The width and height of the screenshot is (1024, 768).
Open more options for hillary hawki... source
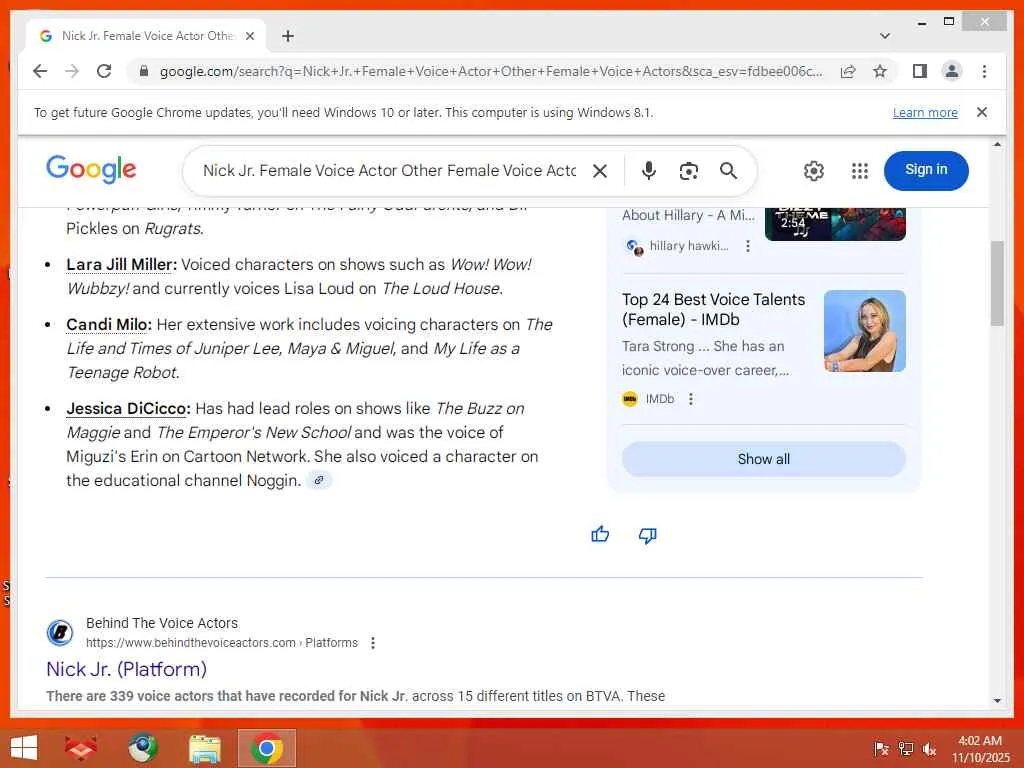tap(748, 246)
